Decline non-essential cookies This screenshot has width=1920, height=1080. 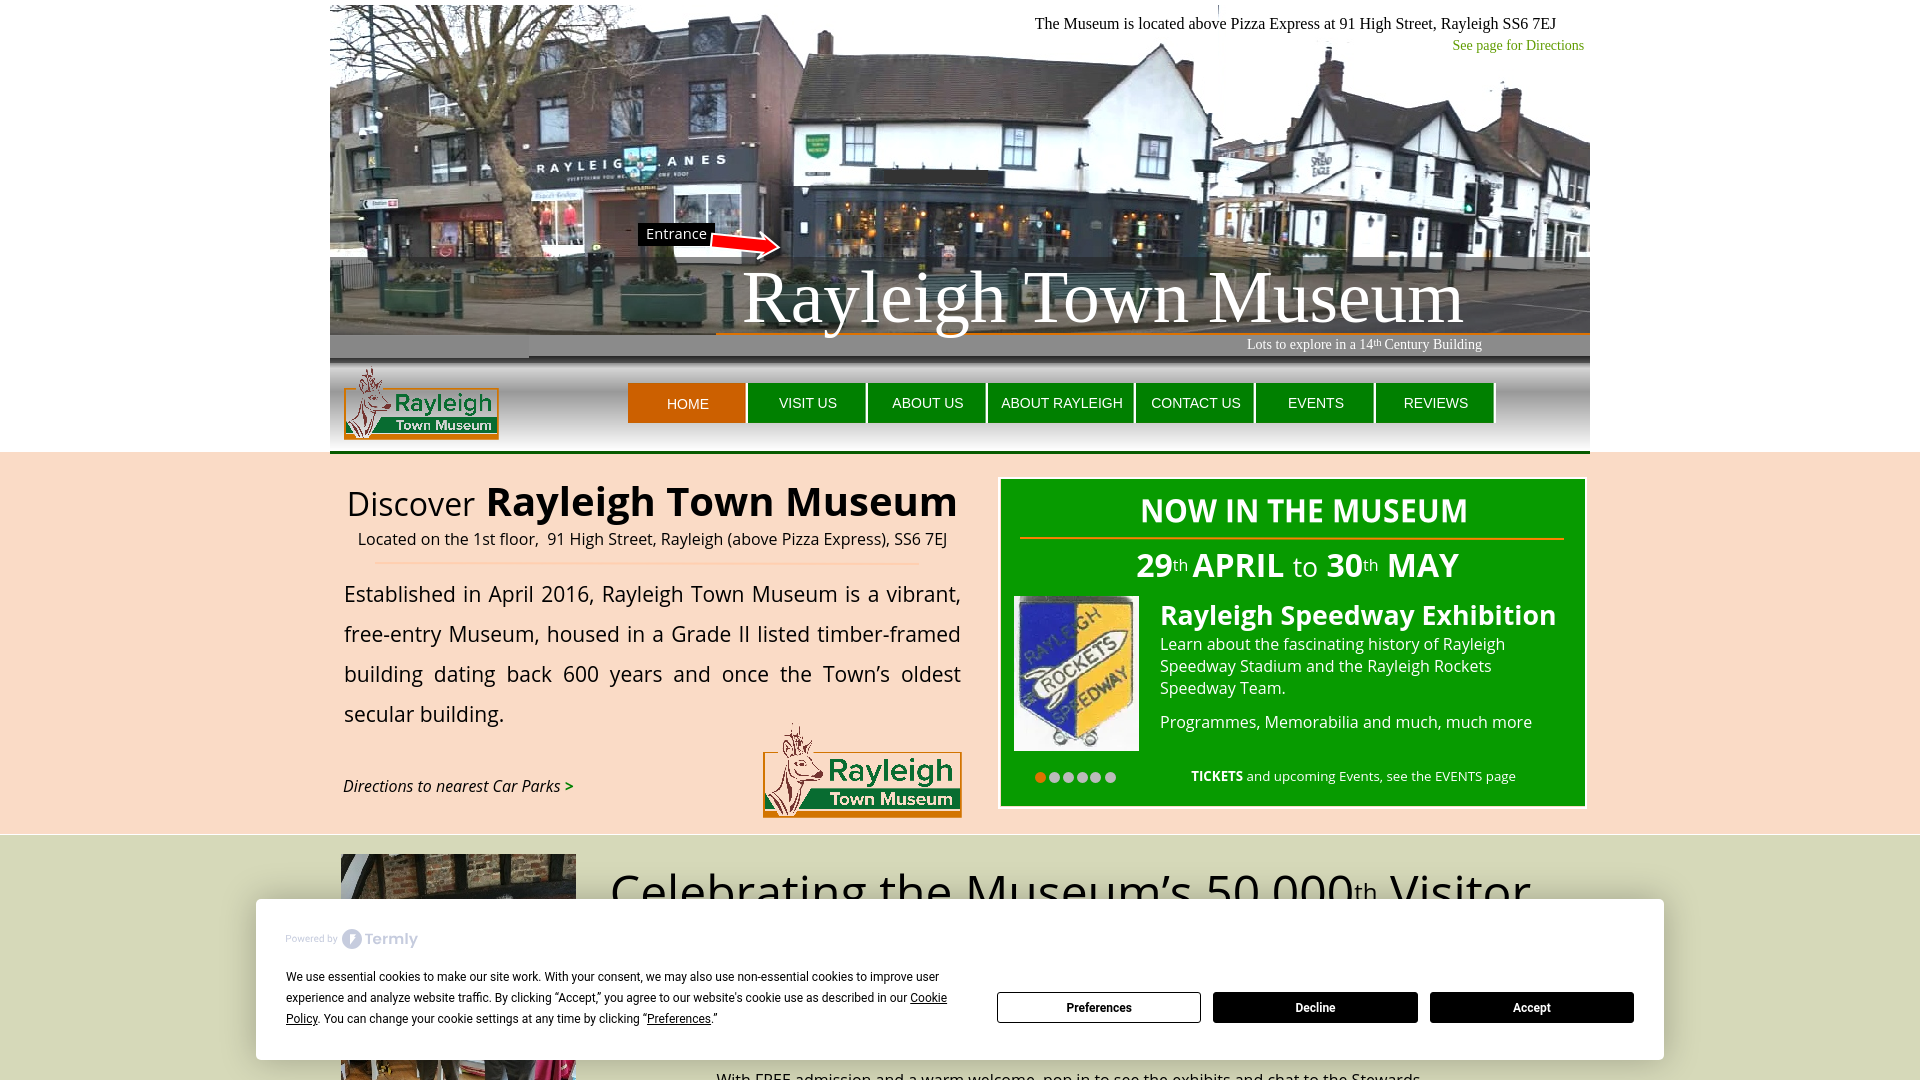pyautogui.click(x=1315, y=1007)
